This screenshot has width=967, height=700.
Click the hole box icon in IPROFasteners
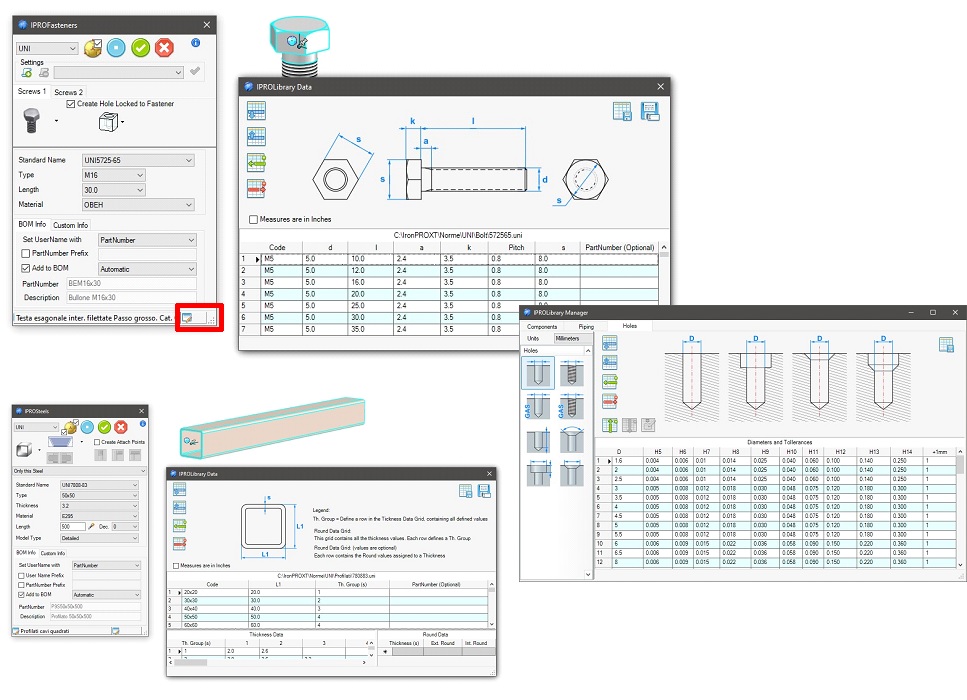[108, 121]
